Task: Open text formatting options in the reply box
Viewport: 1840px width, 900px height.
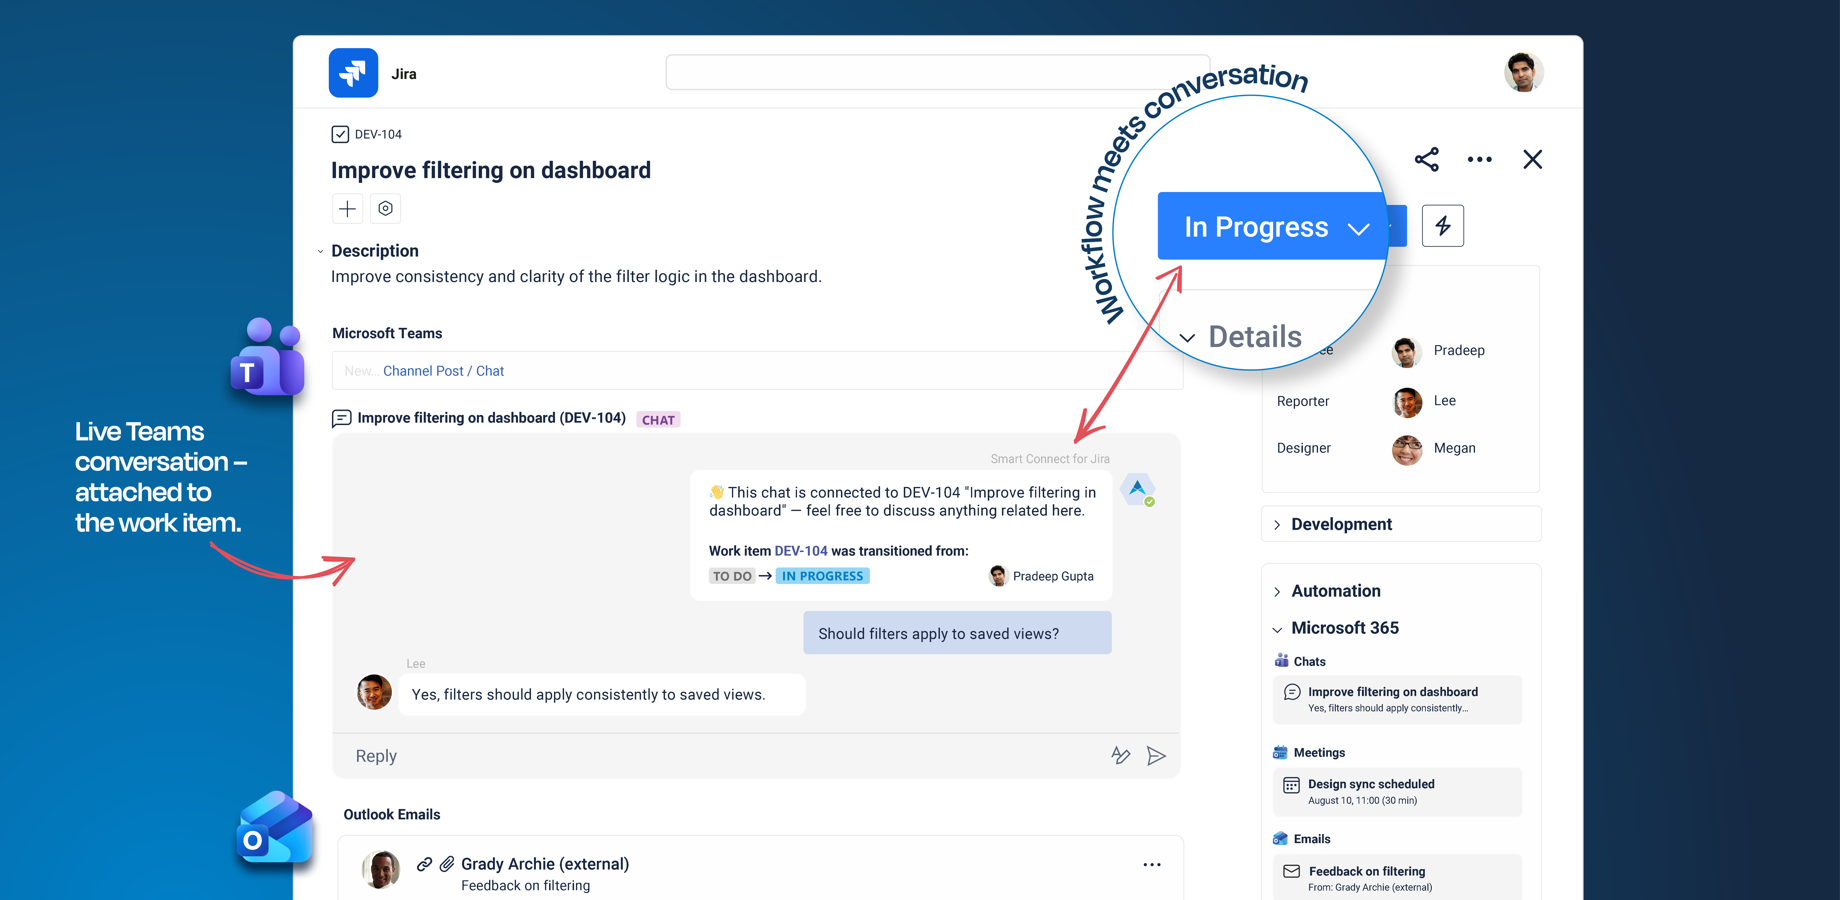Action: tap(1120, 755)
